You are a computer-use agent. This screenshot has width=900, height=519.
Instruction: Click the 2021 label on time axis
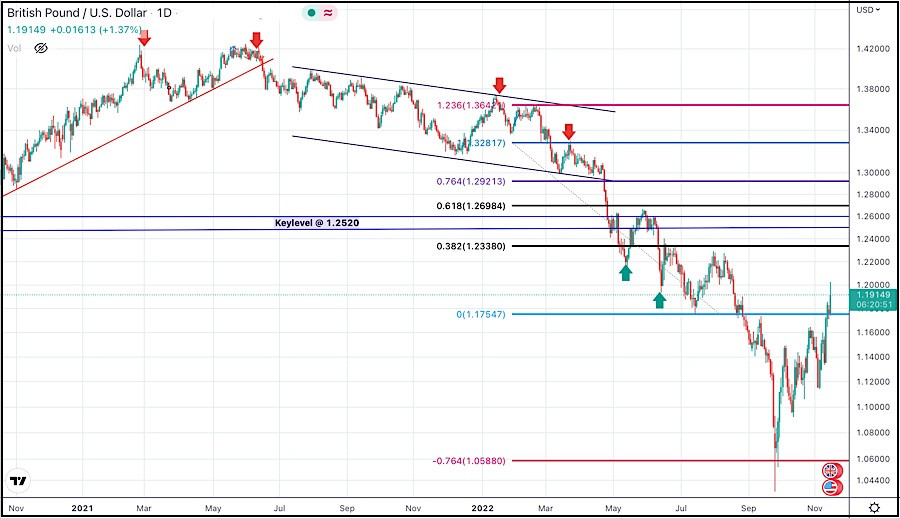[82, 508]
